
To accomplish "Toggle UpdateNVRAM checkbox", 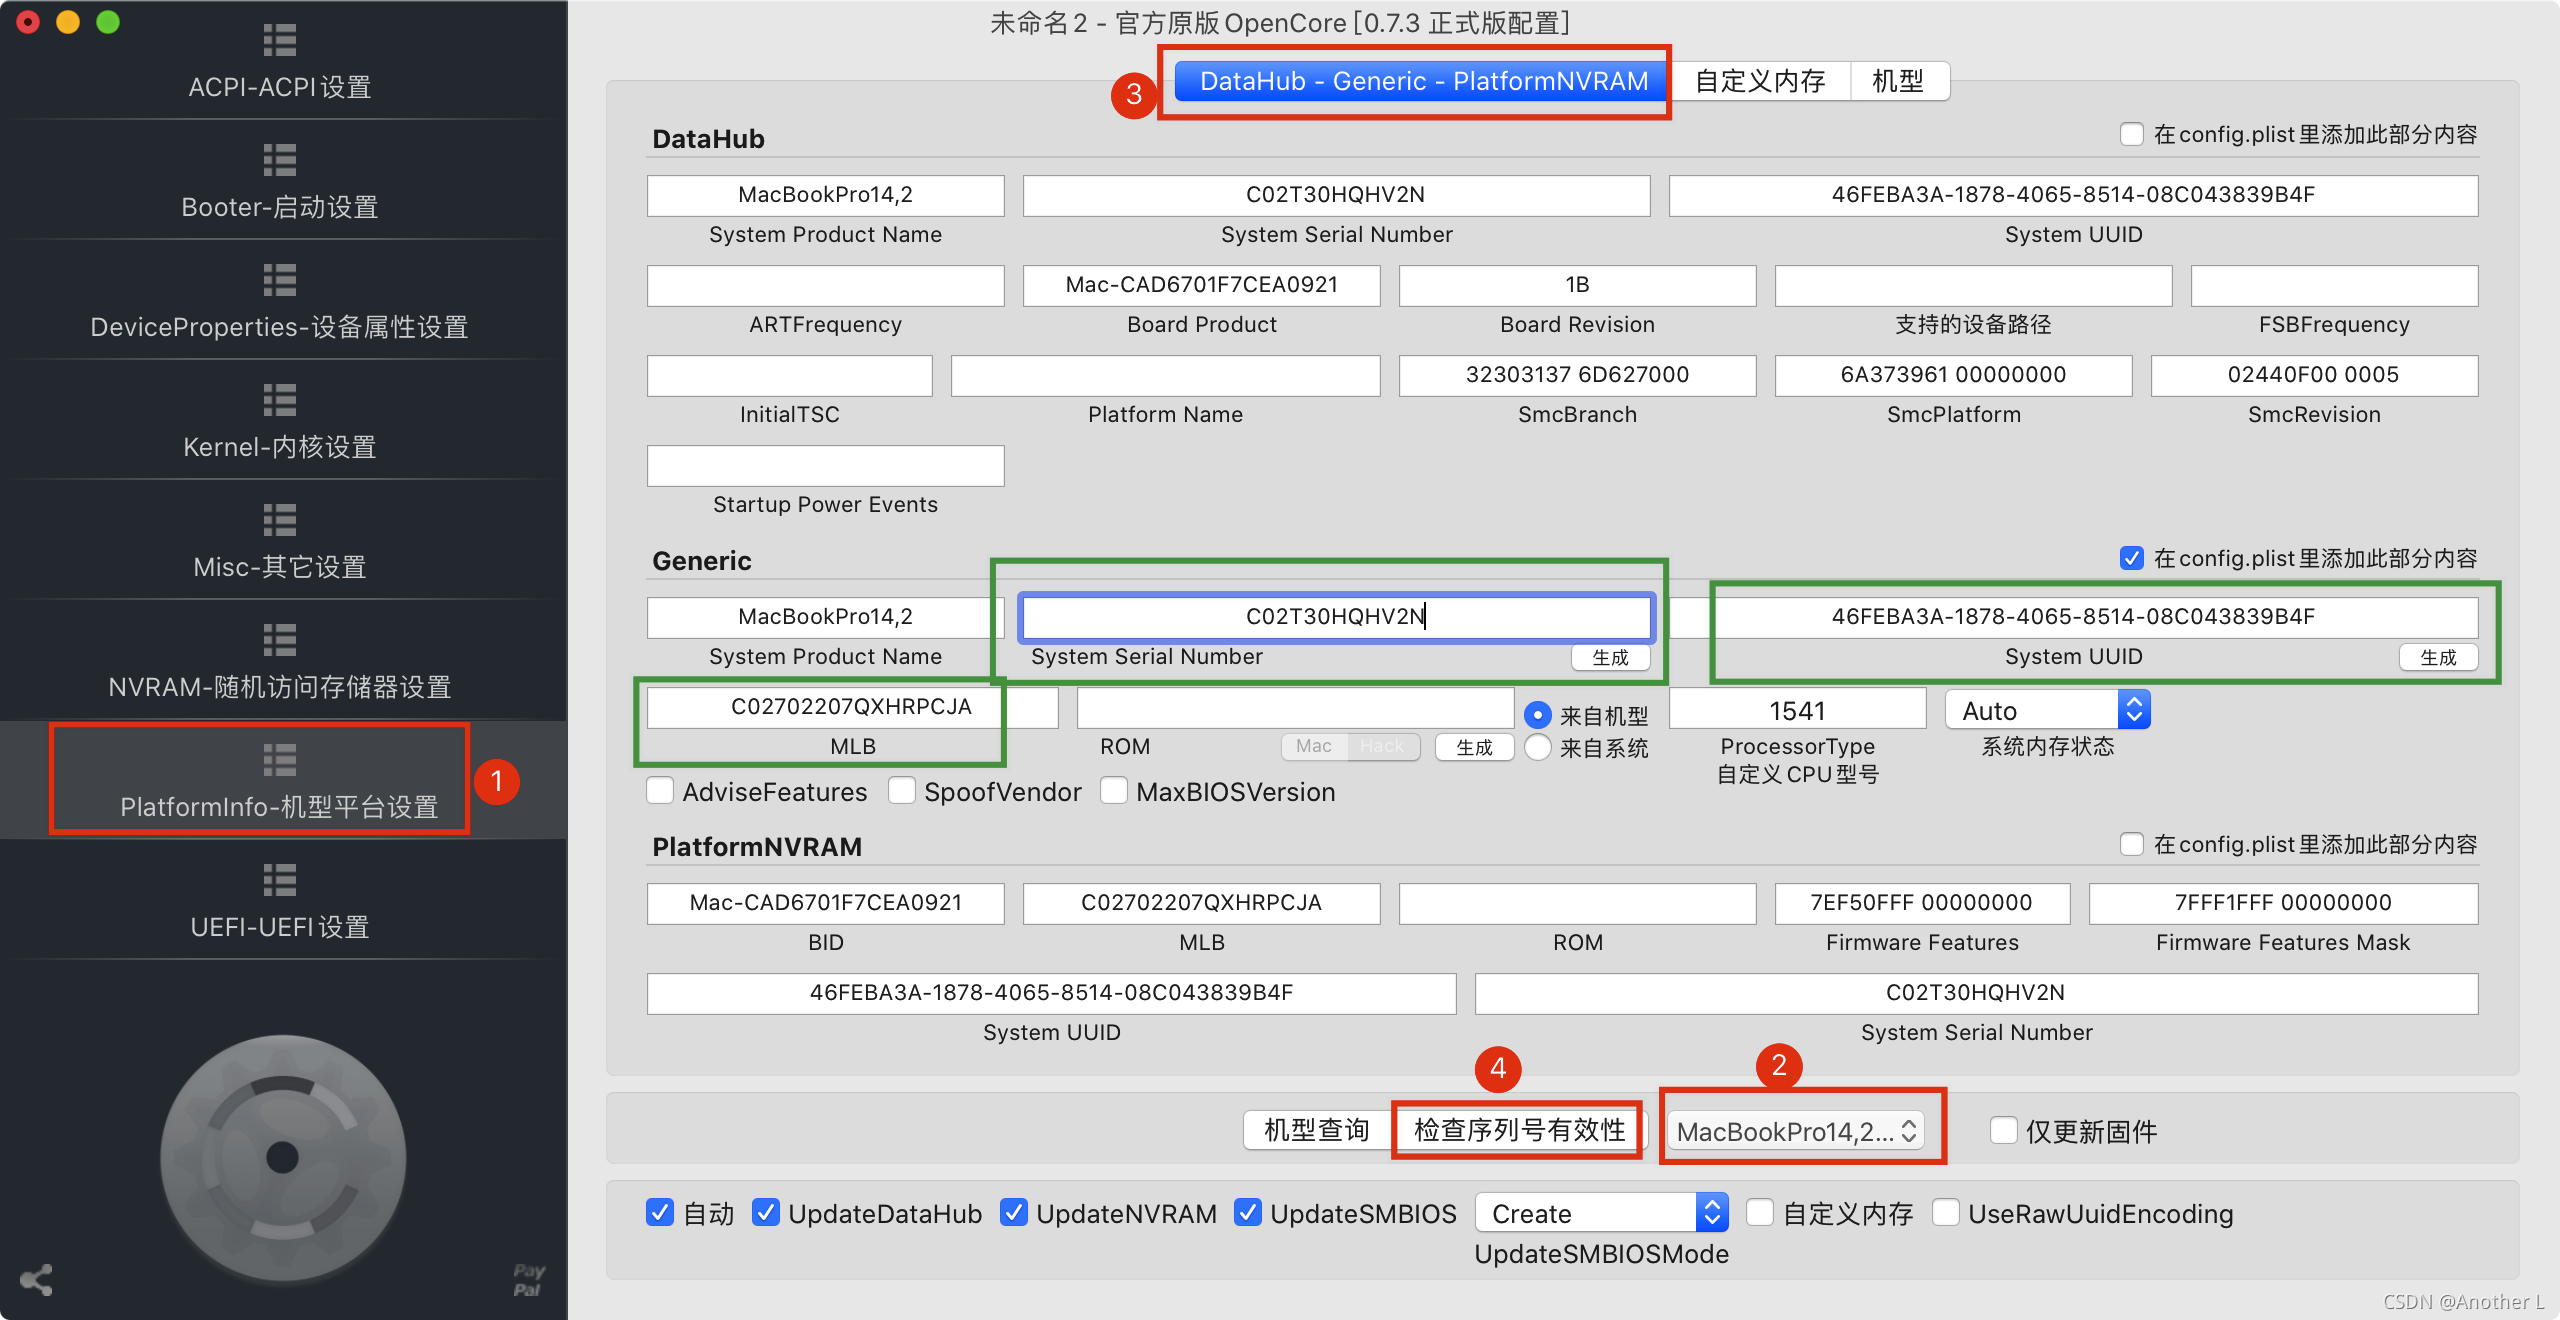I will [1014, 1213].
